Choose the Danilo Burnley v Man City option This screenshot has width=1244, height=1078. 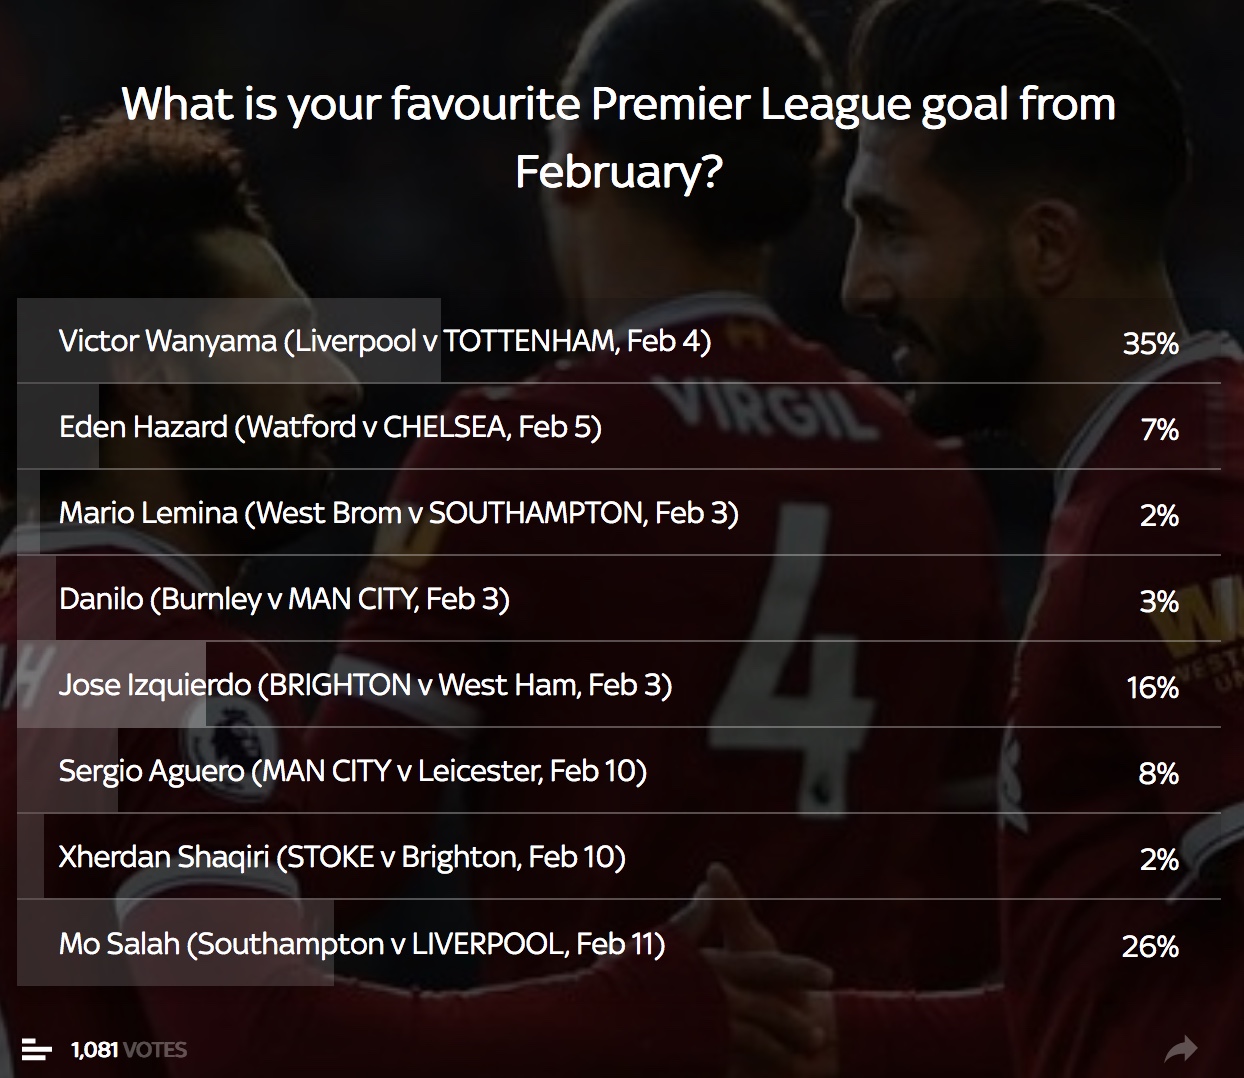pyautogui.click(x=619, y=599)
